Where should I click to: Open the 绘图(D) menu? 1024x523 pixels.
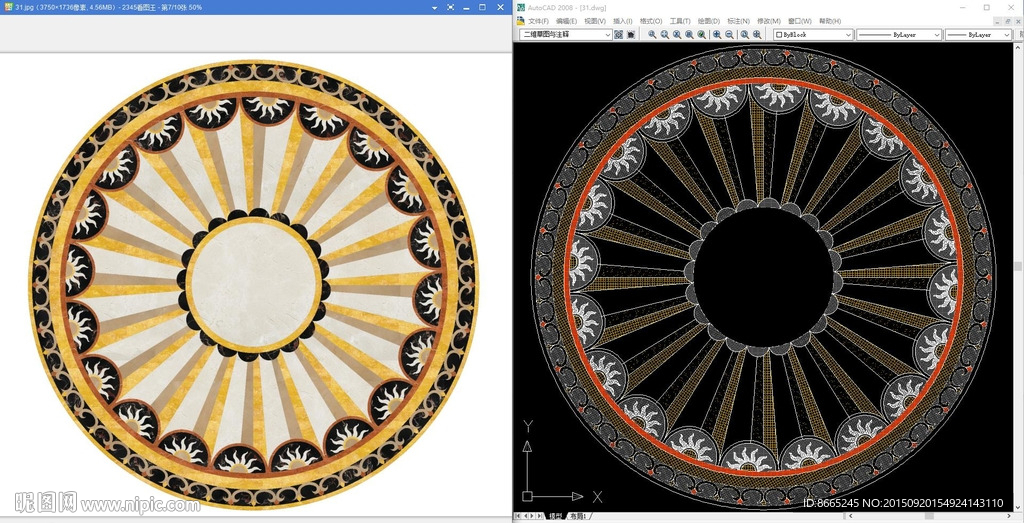tap(708, 20)
